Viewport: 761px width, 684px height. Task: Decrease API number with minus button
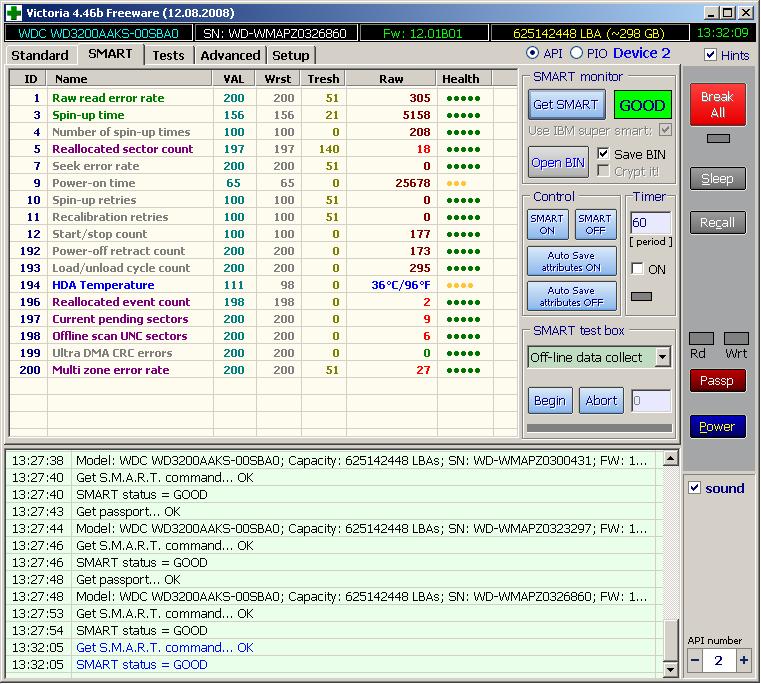tap(695, 660)
